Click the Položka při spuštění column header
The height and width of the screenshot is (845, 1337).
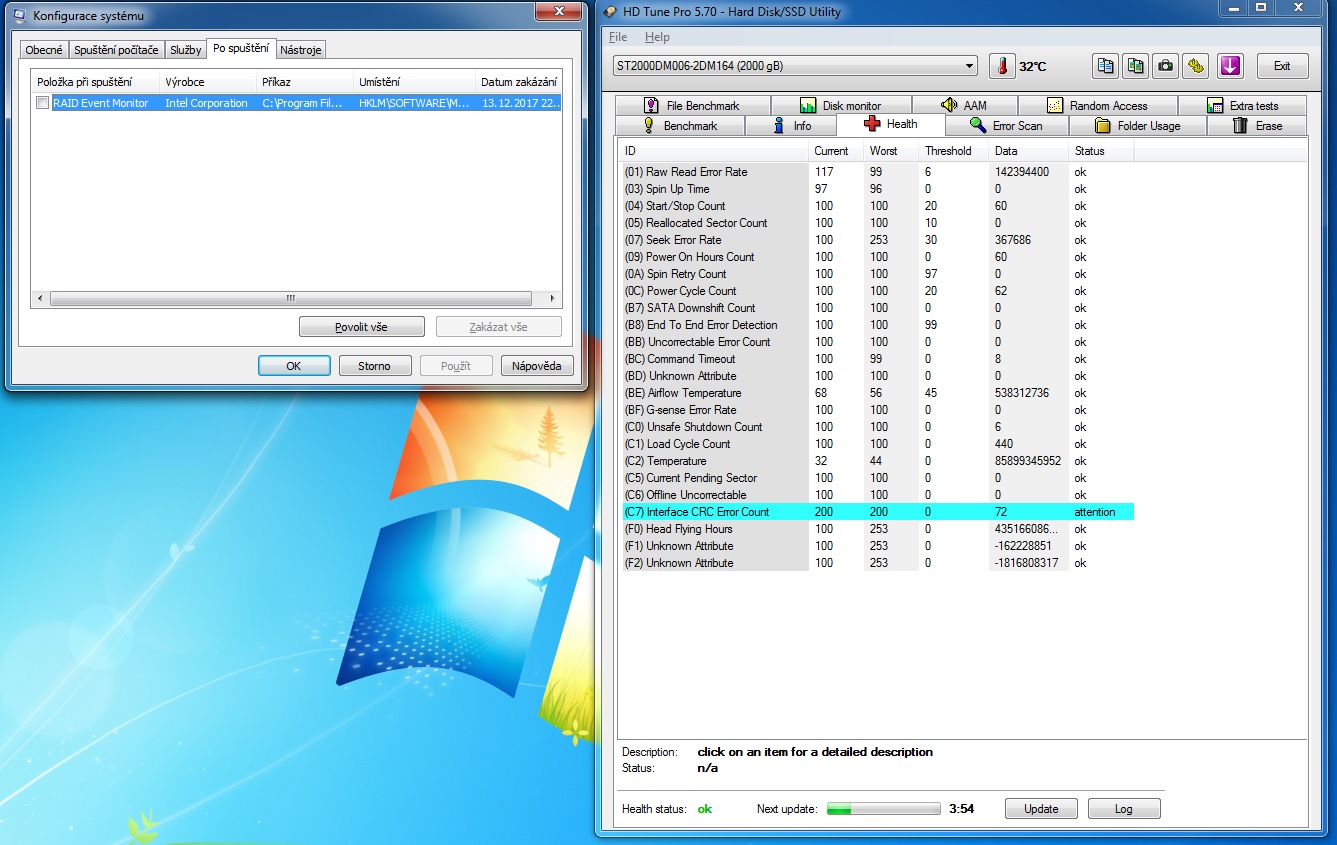[95, 82]
